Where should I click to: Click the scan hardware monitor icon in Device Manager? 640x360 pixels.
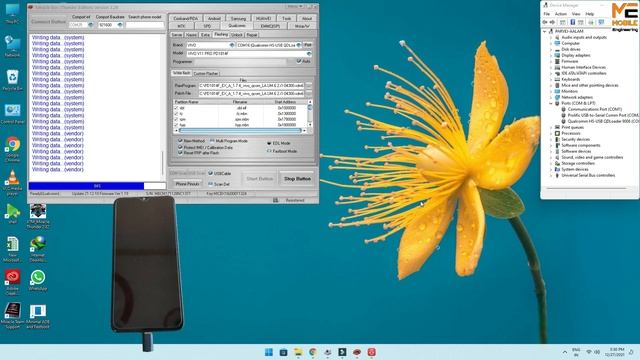[601, 22]
